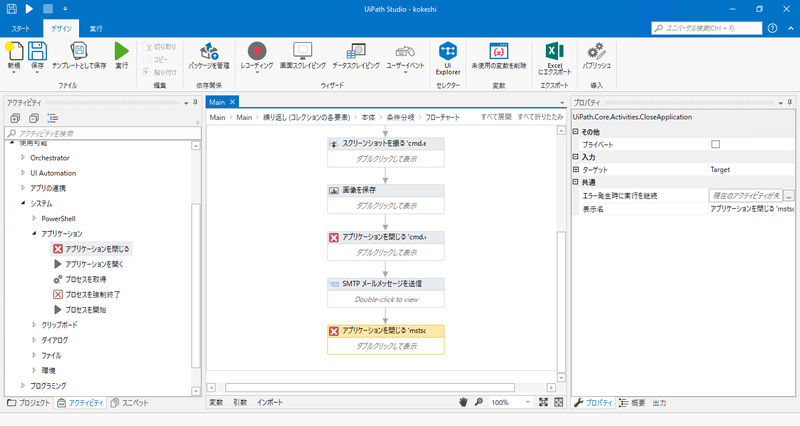Close the Main designer tab
Image resolution: width=800 pixels, height=426 pixels.
[232, 102]
